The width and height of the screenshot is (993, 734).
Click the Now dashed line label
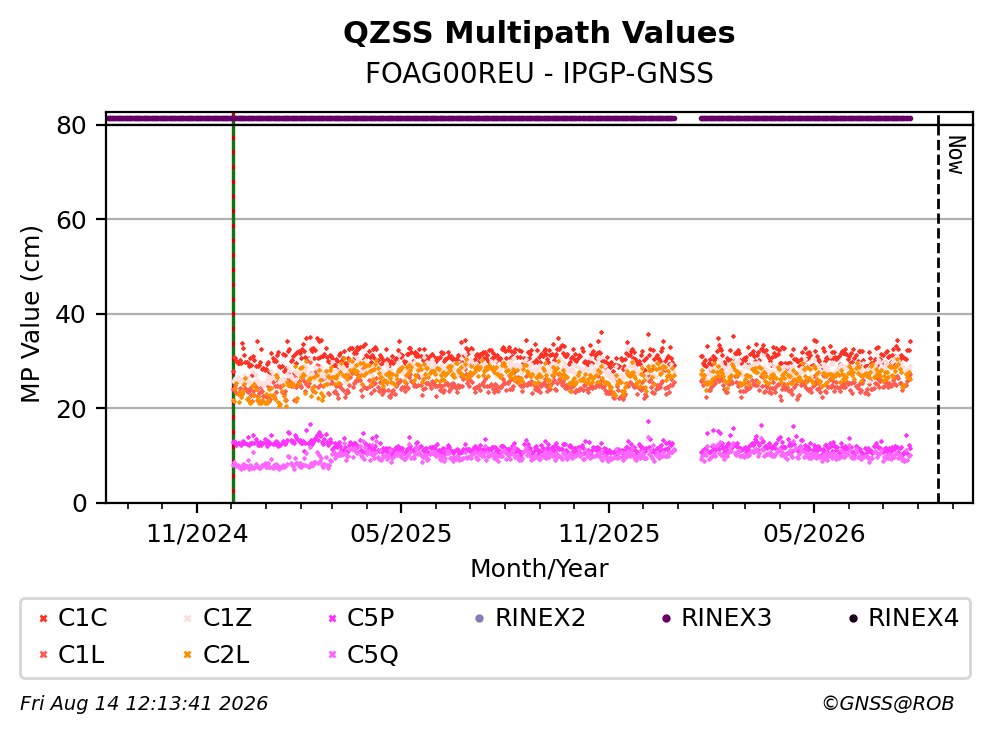click(x=956, y=155)
